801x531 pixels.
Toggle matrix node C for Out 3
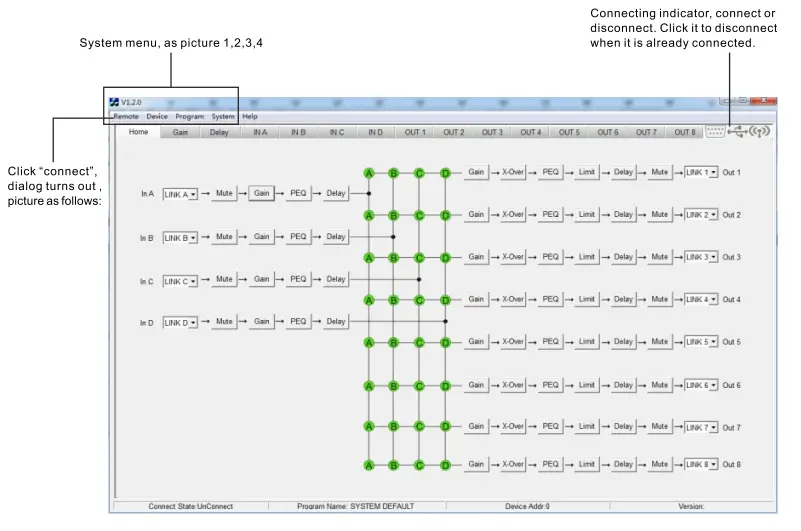(x=419, y=258)
